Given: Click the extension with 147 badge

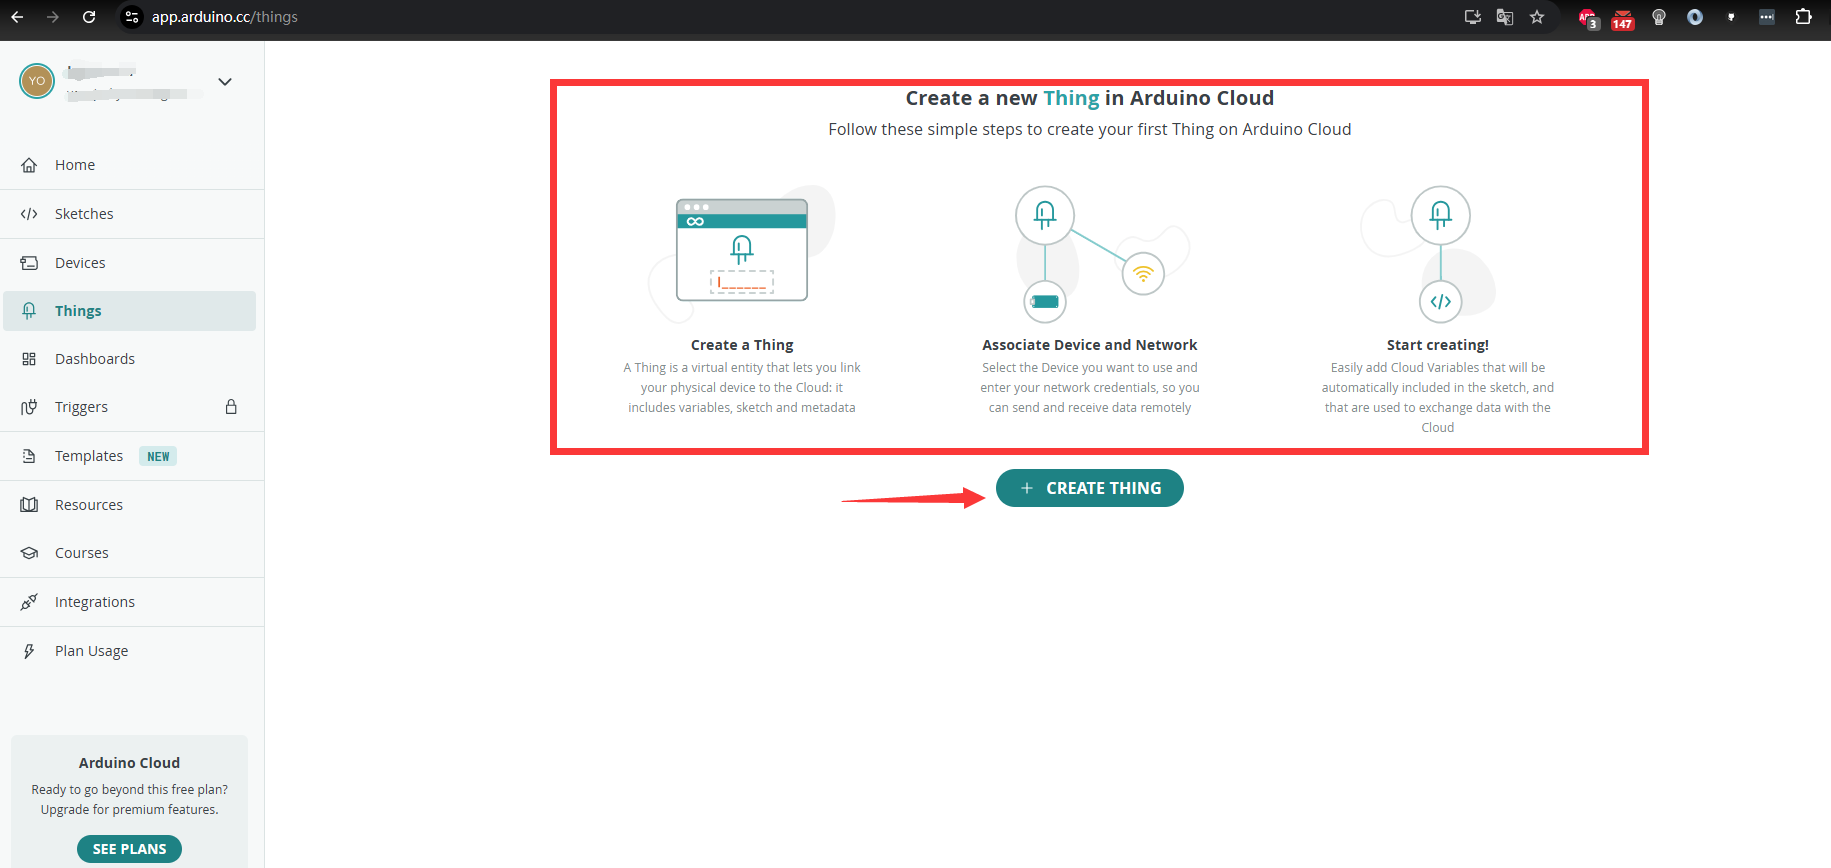Looking at the screenshot, I should (x=1623, y=18).
